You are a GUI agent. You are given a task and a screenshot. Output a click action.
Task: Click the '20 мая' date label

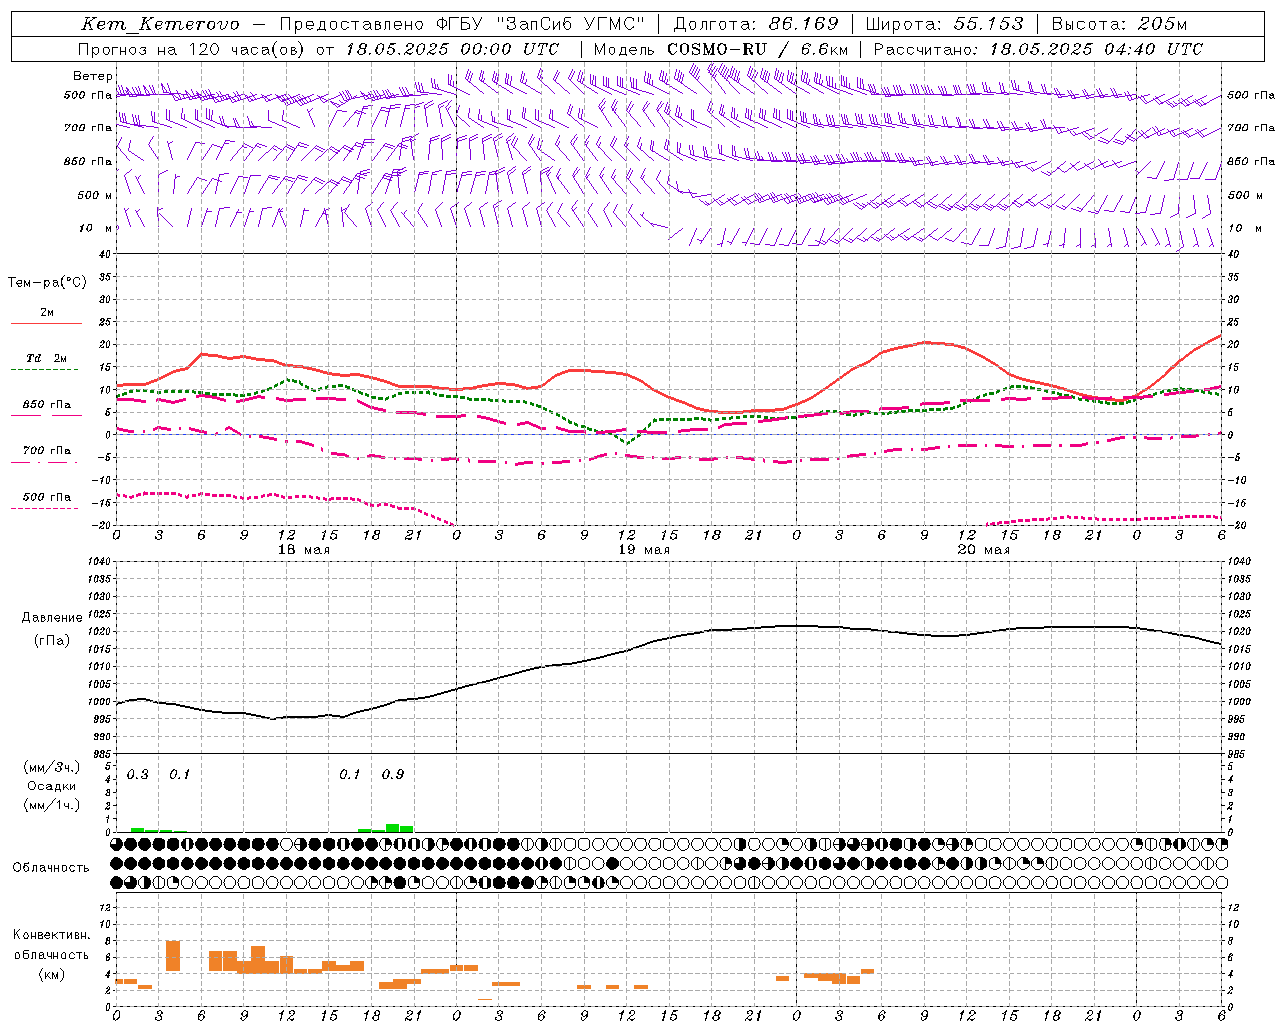983,549
